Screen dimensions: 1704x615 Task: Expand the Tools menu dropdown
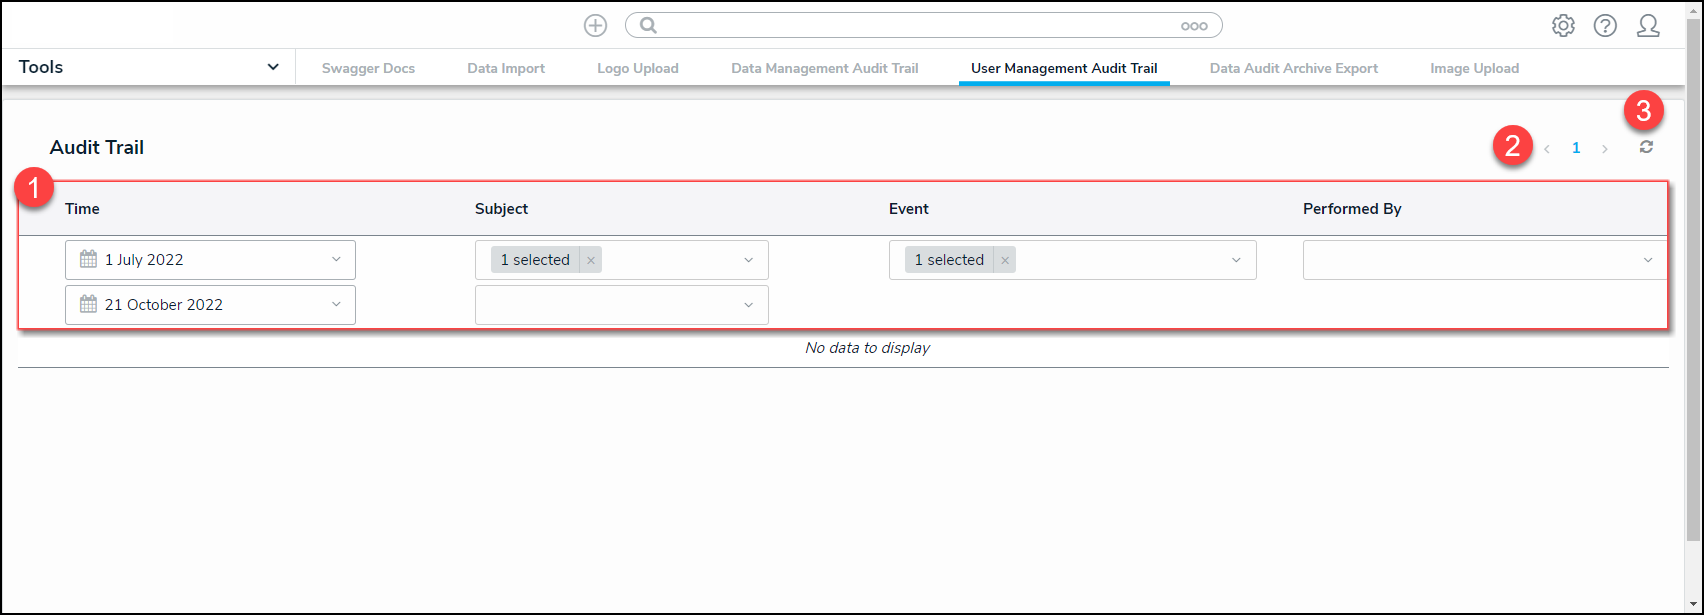click(x=273, y=67)
